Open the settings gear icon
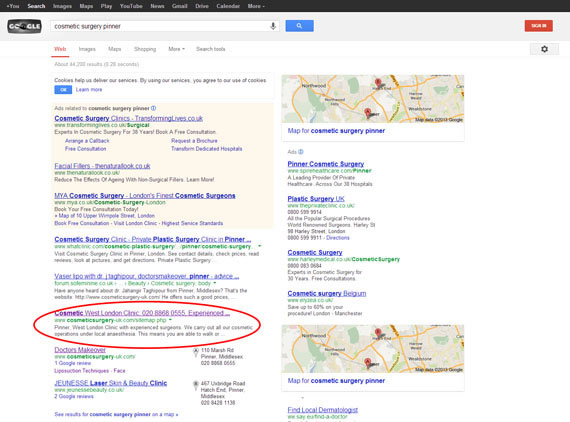This screenshot has width=570, height=422. point(544,49)
